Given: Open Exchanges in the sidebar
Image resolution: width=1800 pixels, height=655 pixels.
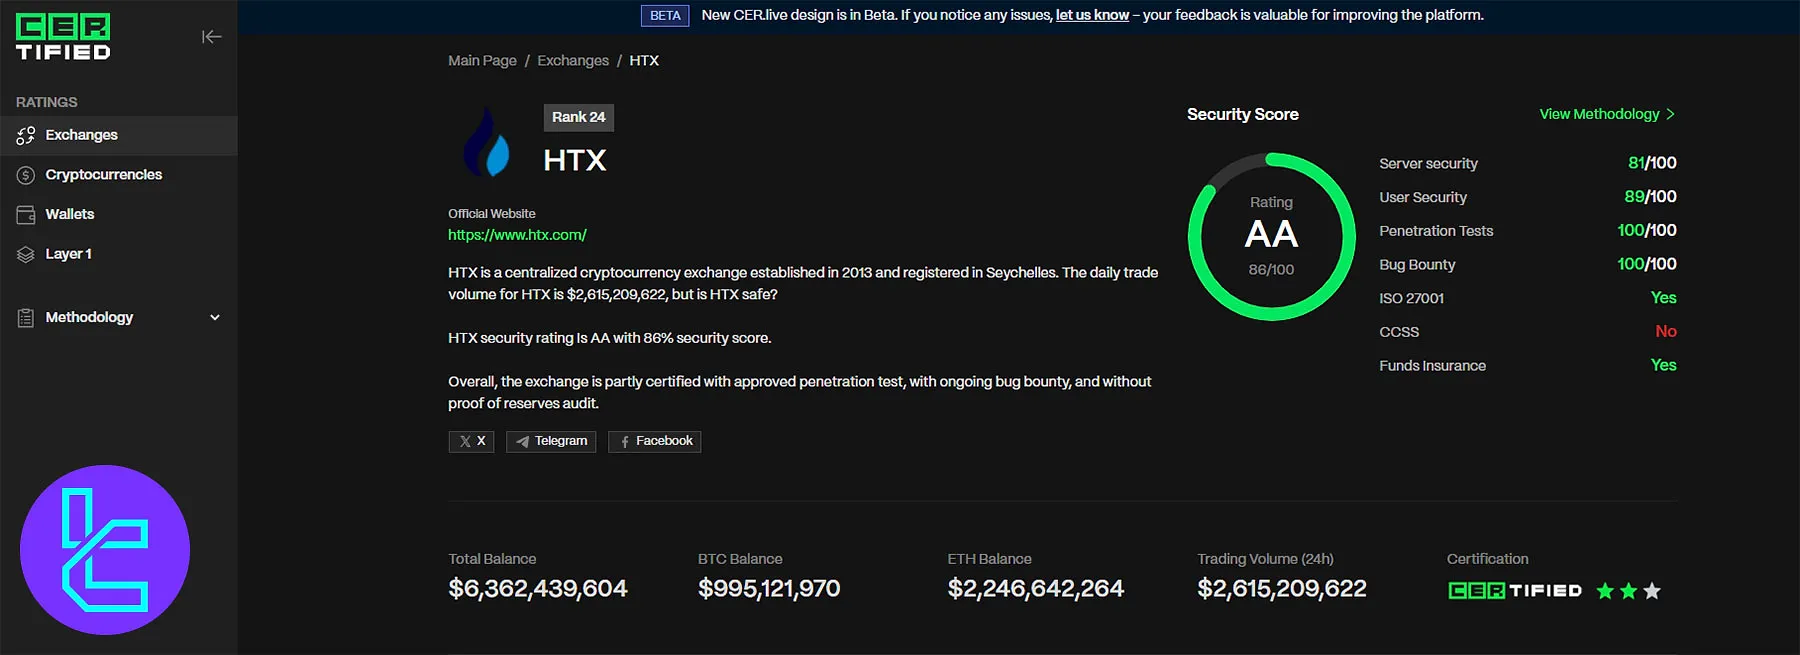Looking at the screenshot, I should tap(119, 135).
